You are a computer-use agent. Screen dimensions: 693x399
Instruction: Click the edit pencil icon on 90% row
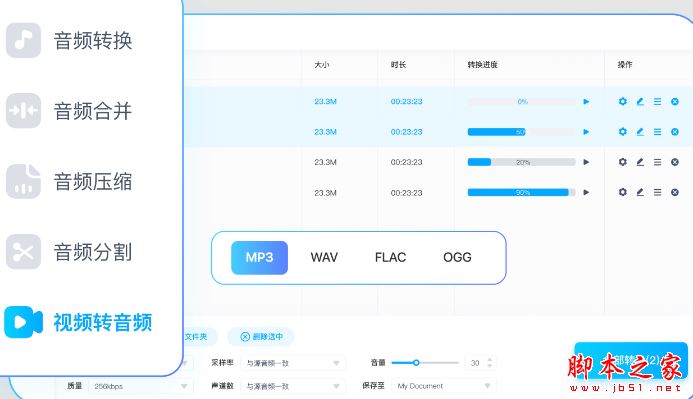pyautogui.click(x=640, y=192)
